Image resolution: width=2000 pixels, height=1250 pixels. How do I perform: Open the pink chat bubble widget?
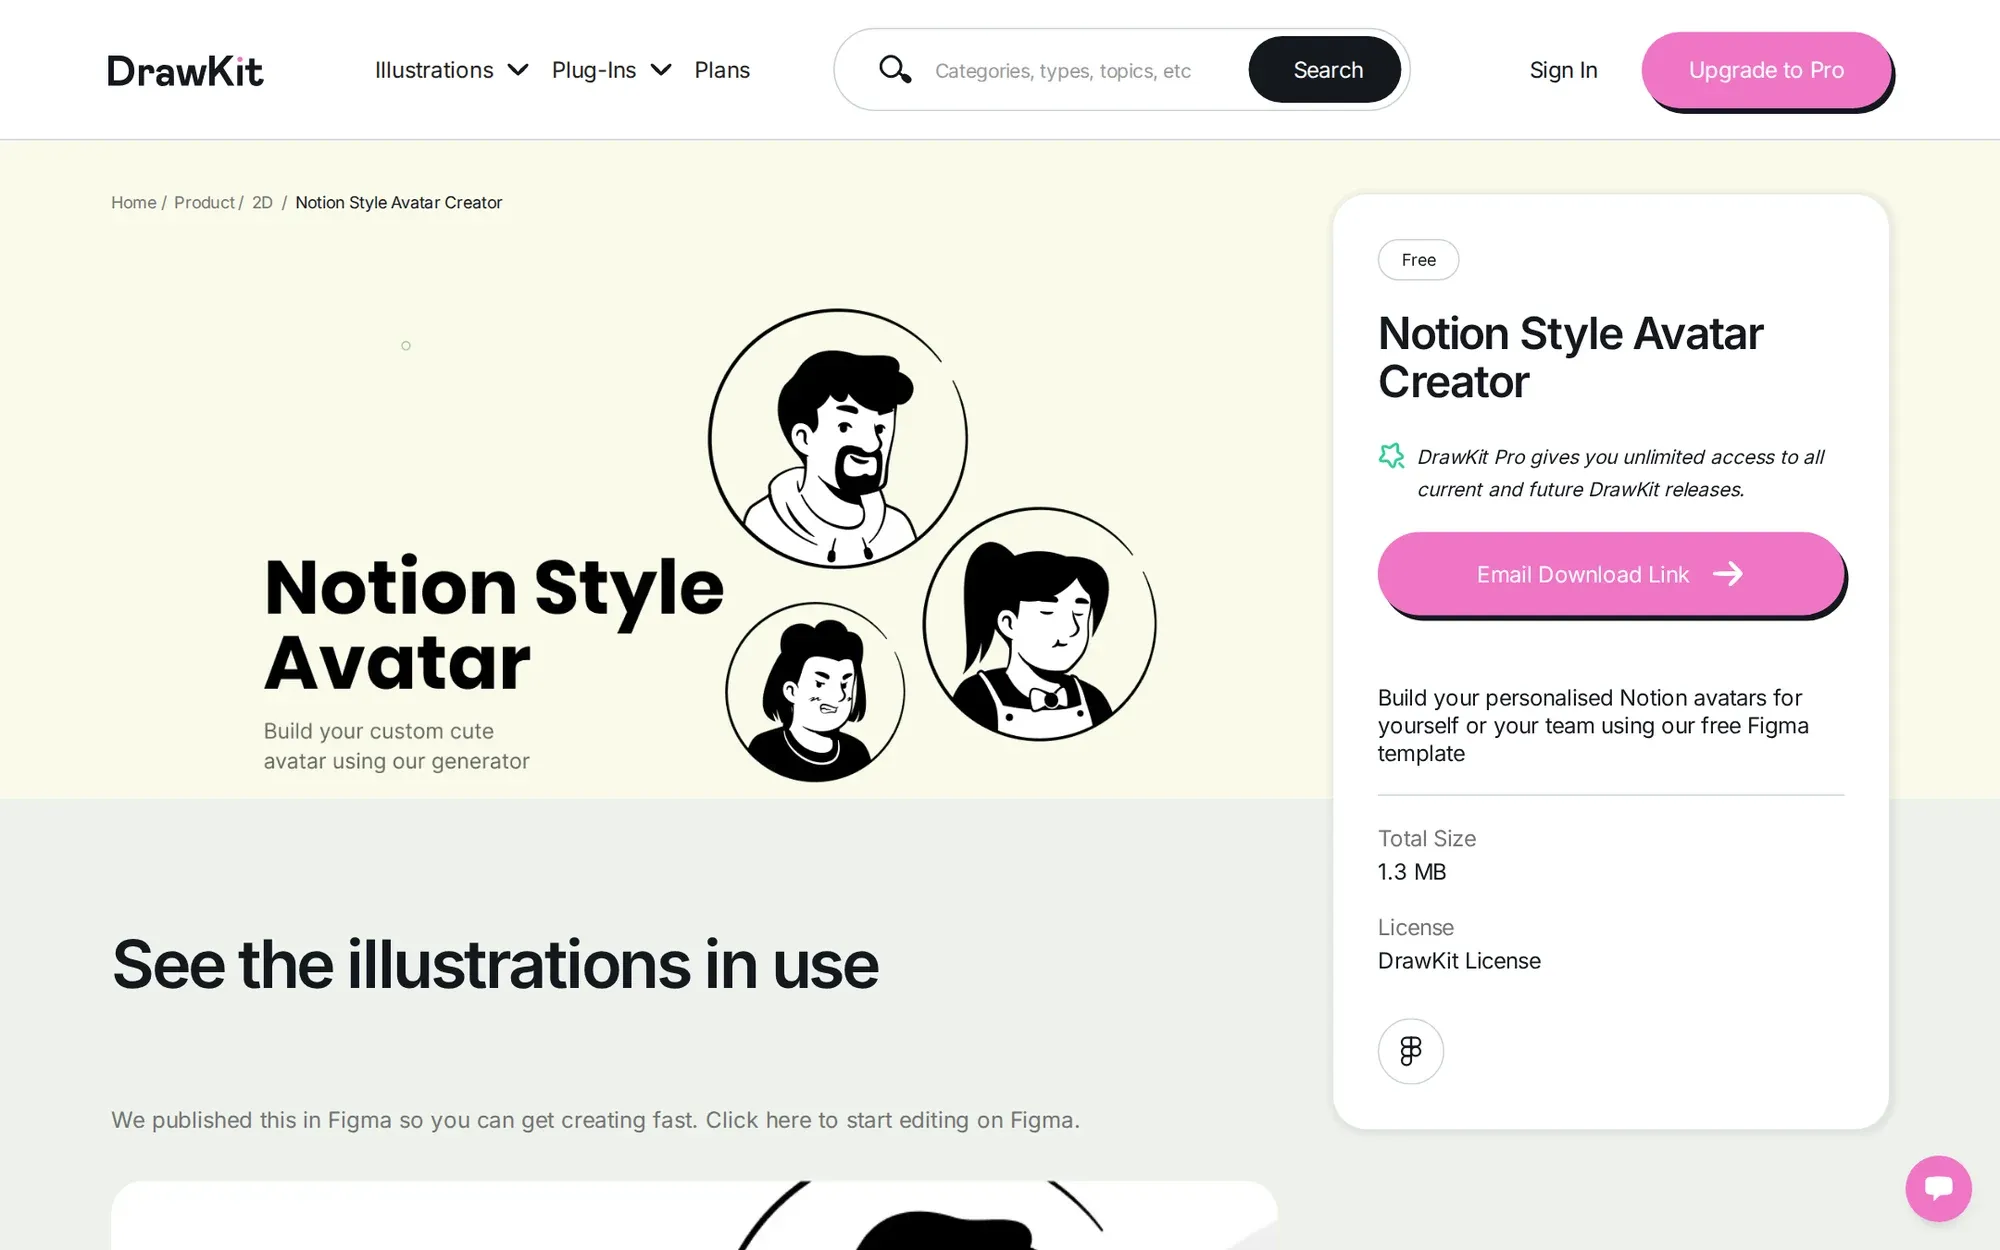point(1938,1188)
